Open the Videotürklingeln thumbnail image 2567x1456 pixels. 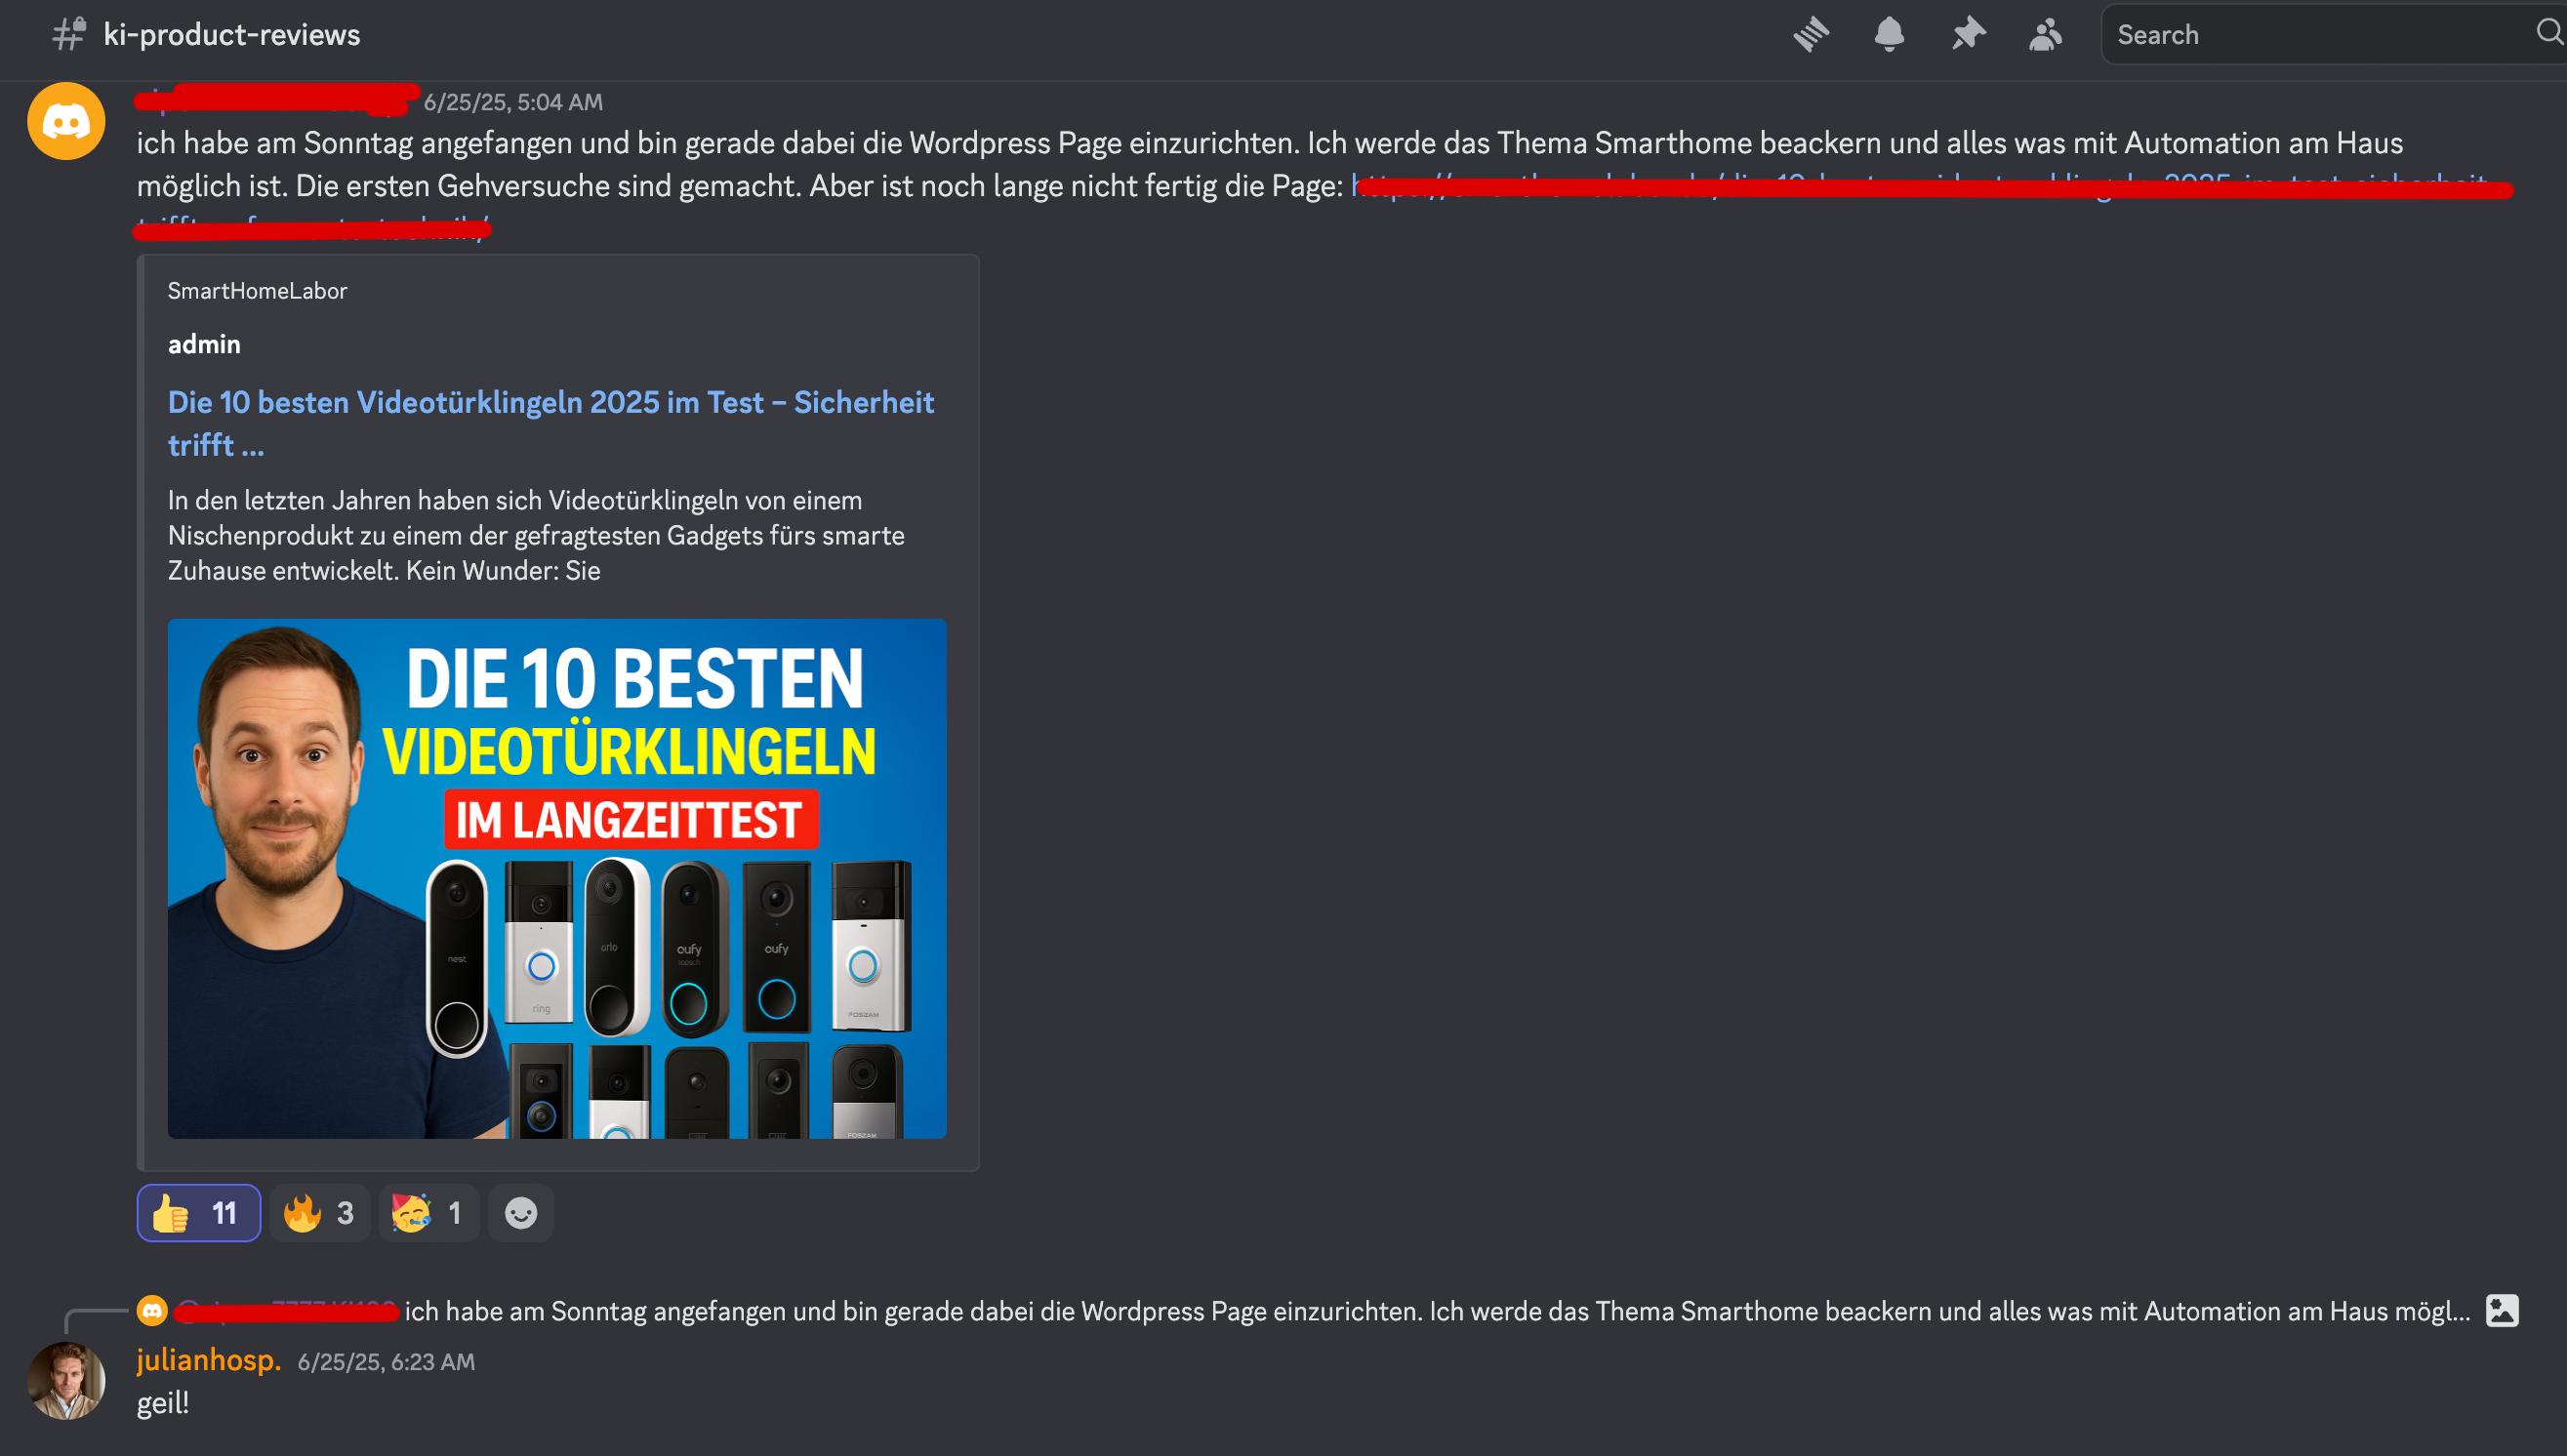pos(557,878)
